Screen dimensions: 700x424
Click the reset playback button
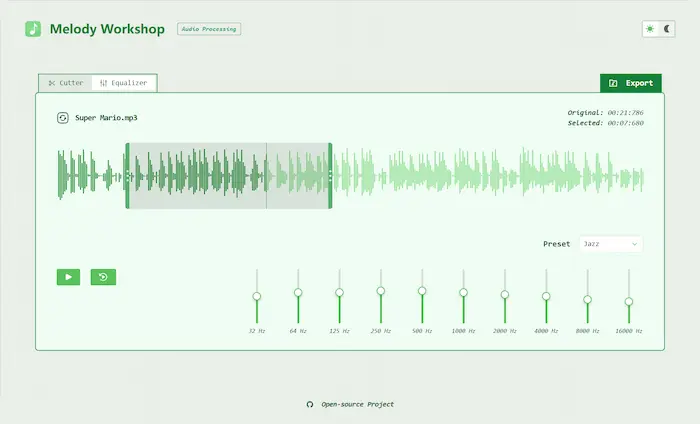[103, 277]
